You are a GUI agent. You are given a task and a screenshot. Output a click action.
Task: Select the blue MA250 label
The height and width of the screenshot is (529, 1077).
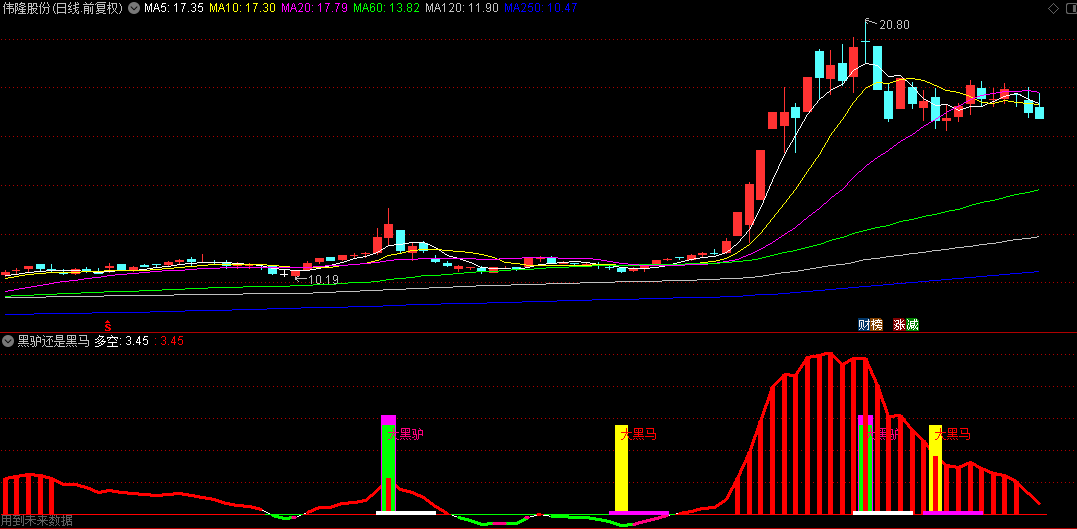pyautogui.click(x=541, y=8)
